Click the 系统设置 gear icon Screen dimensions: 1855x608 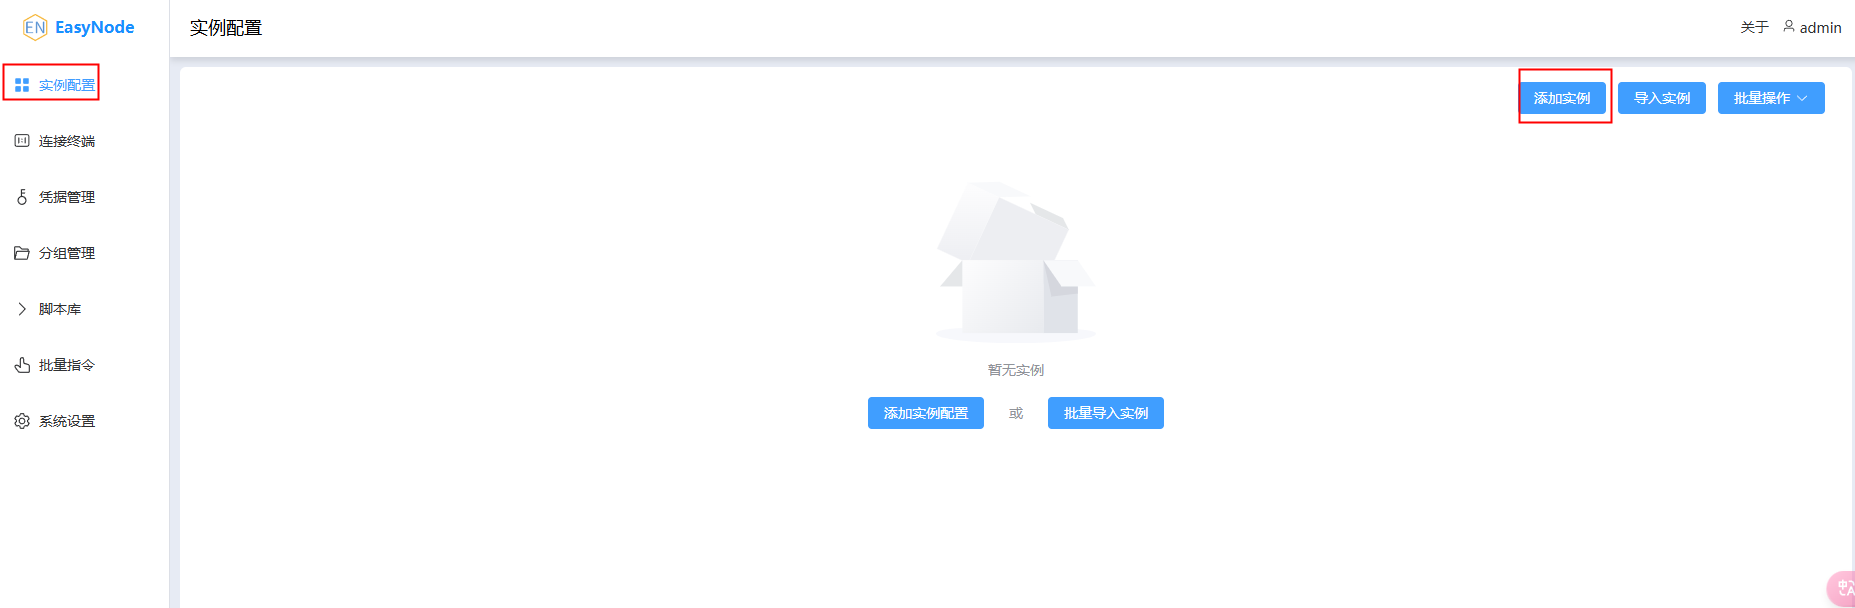[22, 421]
